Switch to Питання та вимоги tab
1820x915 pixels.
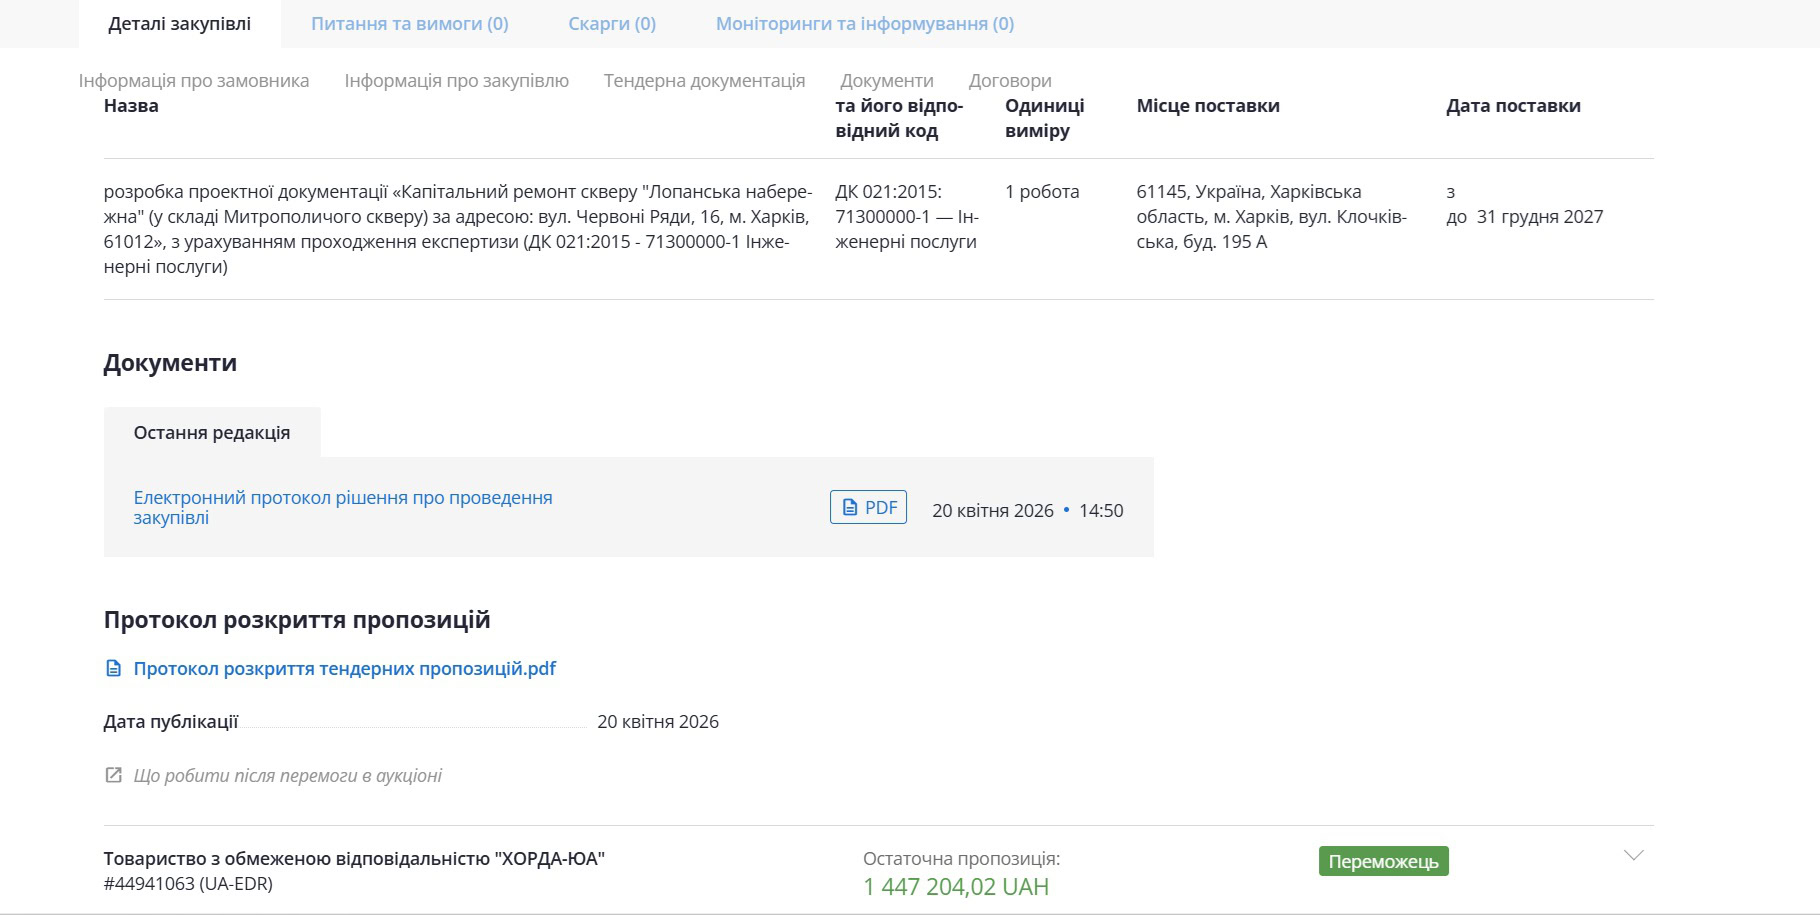(x=409, y=24)
